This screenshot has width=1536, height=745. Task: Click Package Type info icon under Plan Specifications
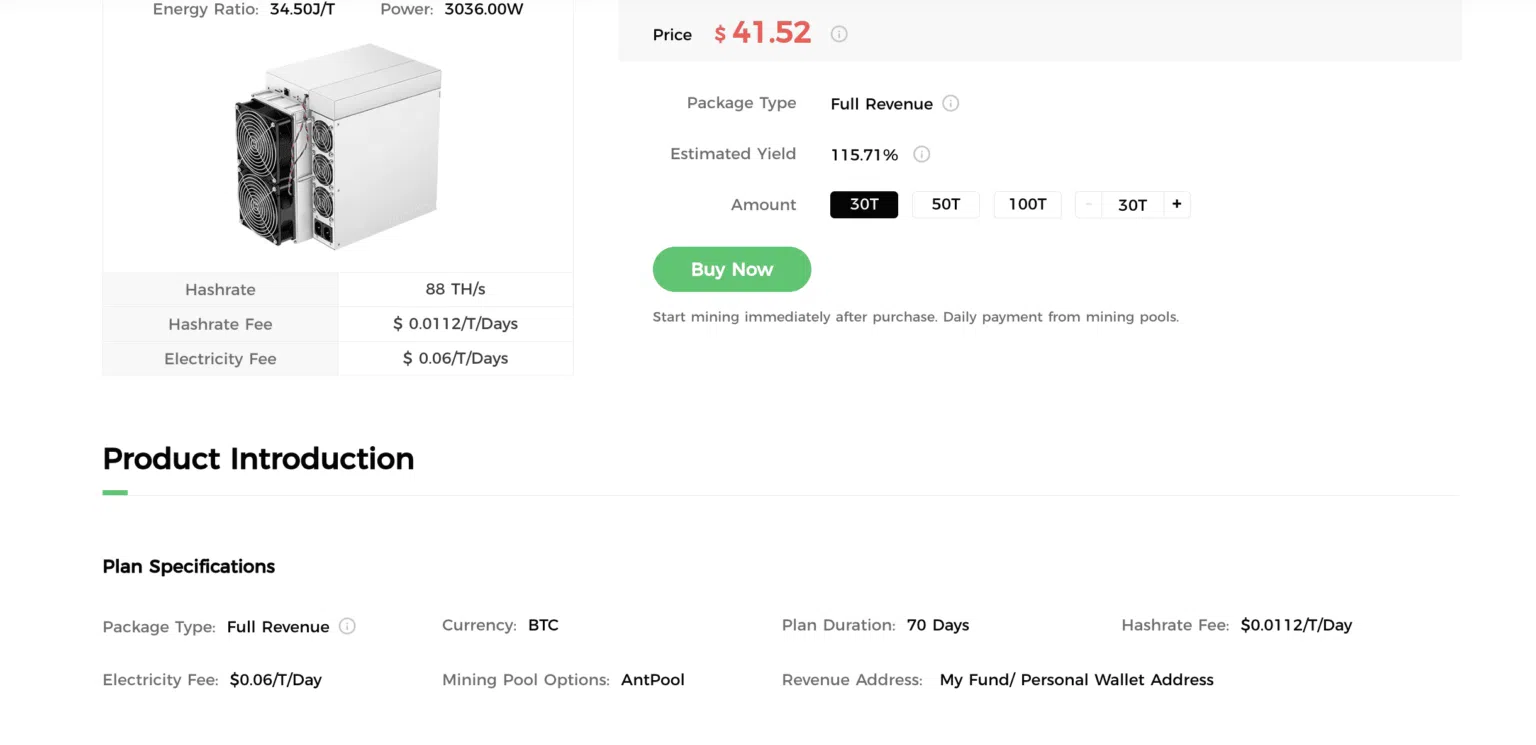(347, 626)
